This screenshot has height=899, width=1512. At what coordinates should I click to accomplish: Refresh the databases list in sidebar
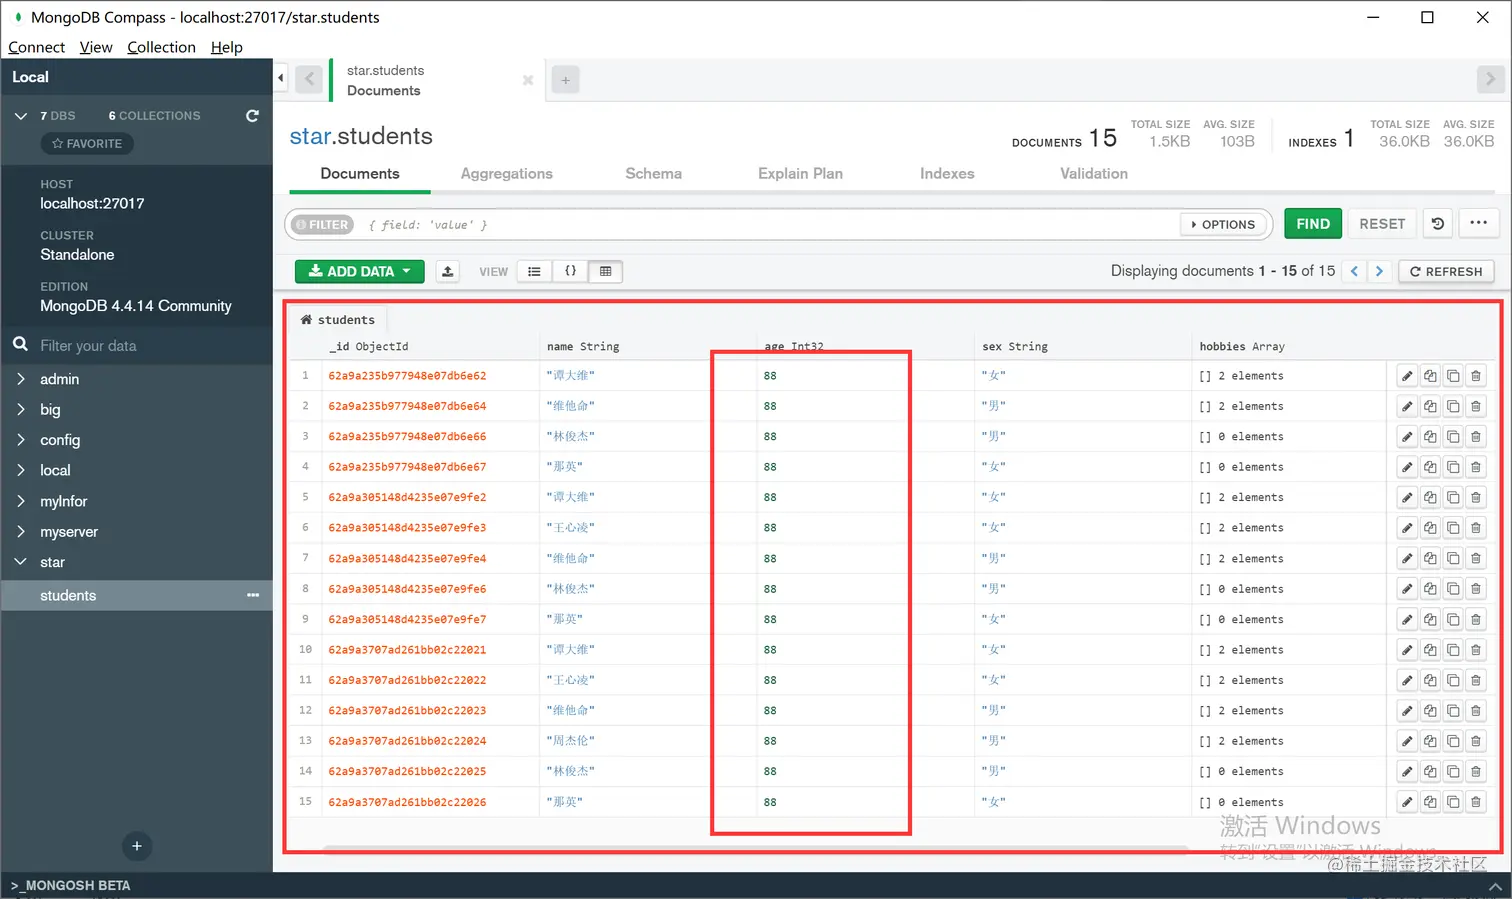point(252,116)
